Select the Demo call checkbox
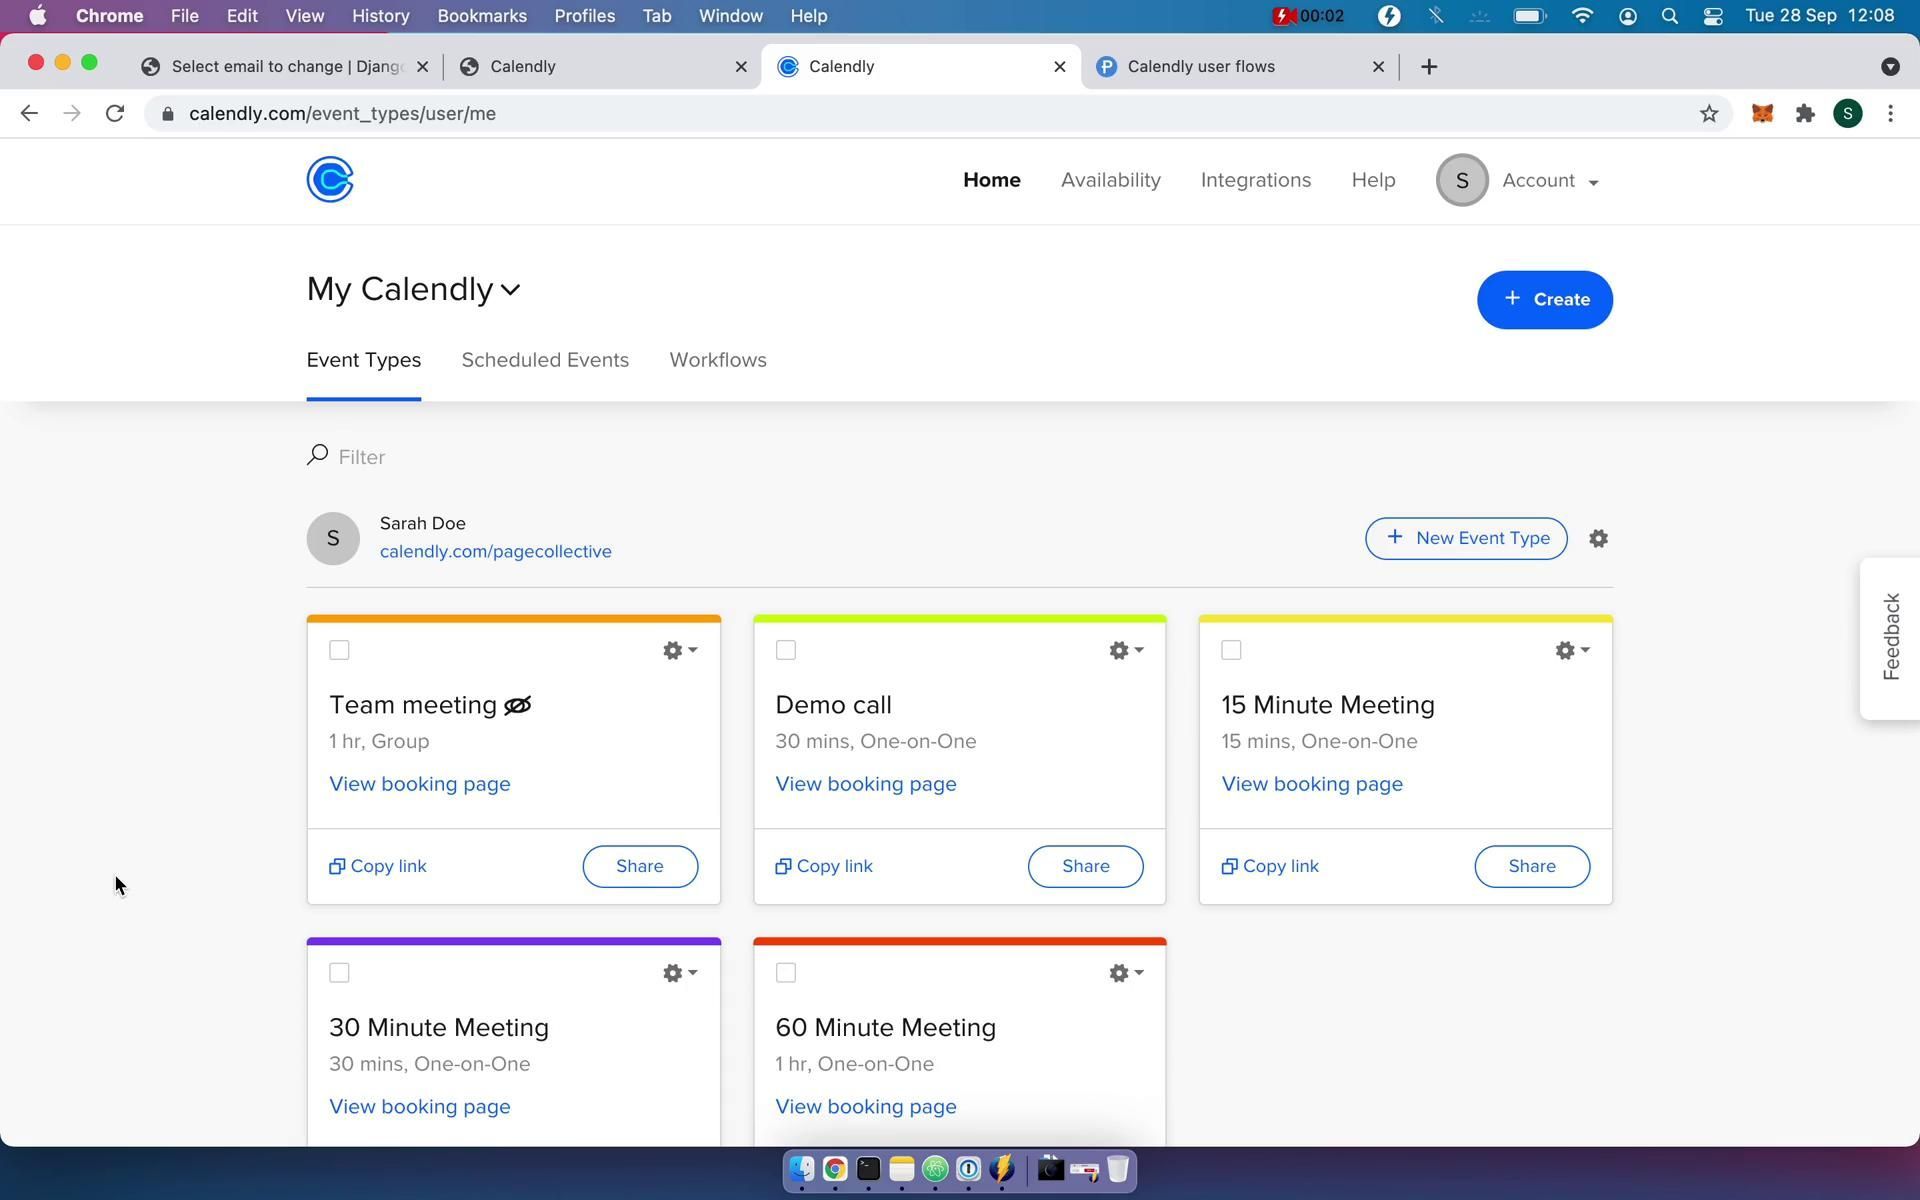Screen dimensions: 1920x1200 (x=786, y=651)
